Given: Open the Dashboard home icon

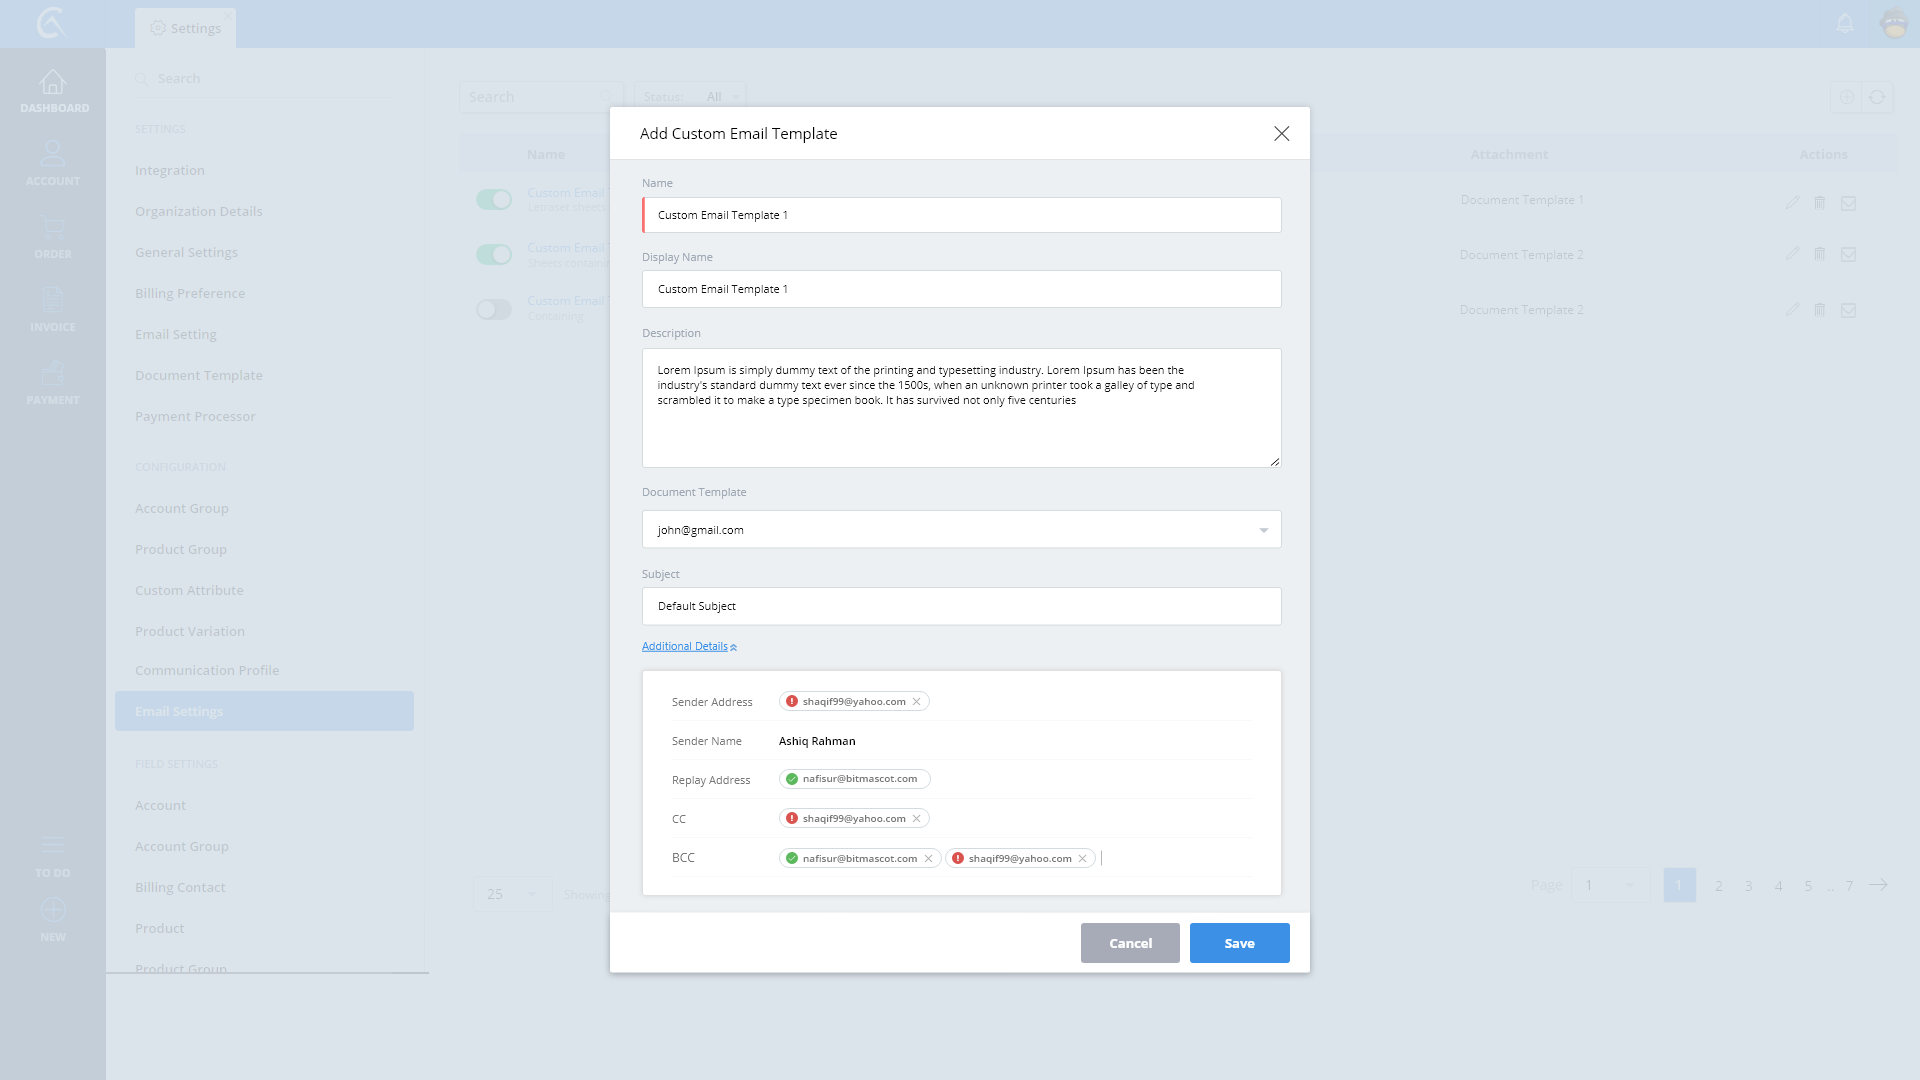Looking at the screenshot, I should pos(53,82).
